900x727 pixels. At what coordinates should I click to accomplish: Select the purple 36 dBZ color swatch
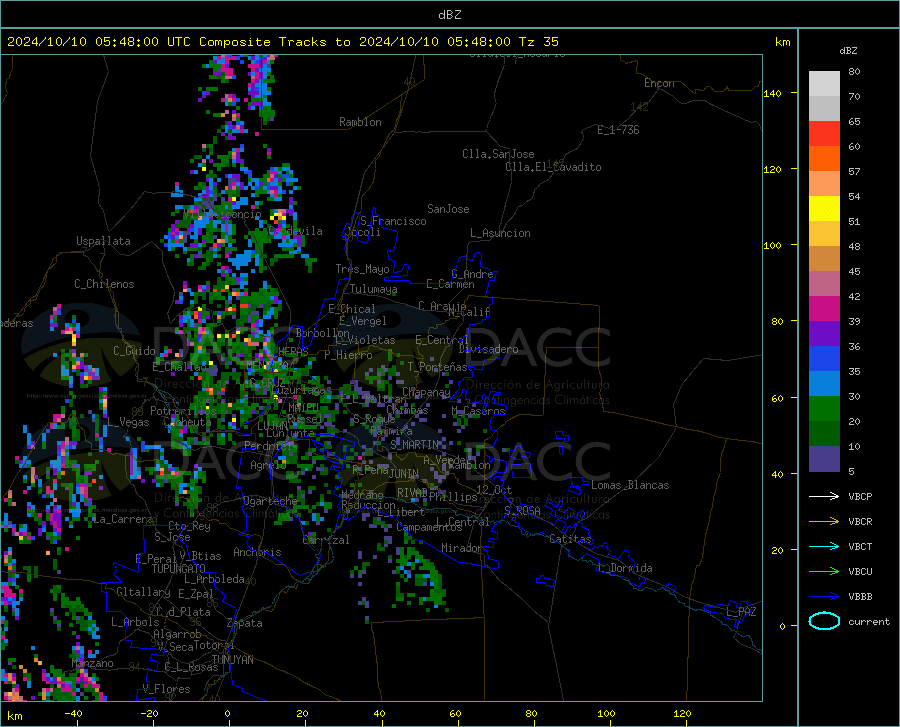point(824,334)
